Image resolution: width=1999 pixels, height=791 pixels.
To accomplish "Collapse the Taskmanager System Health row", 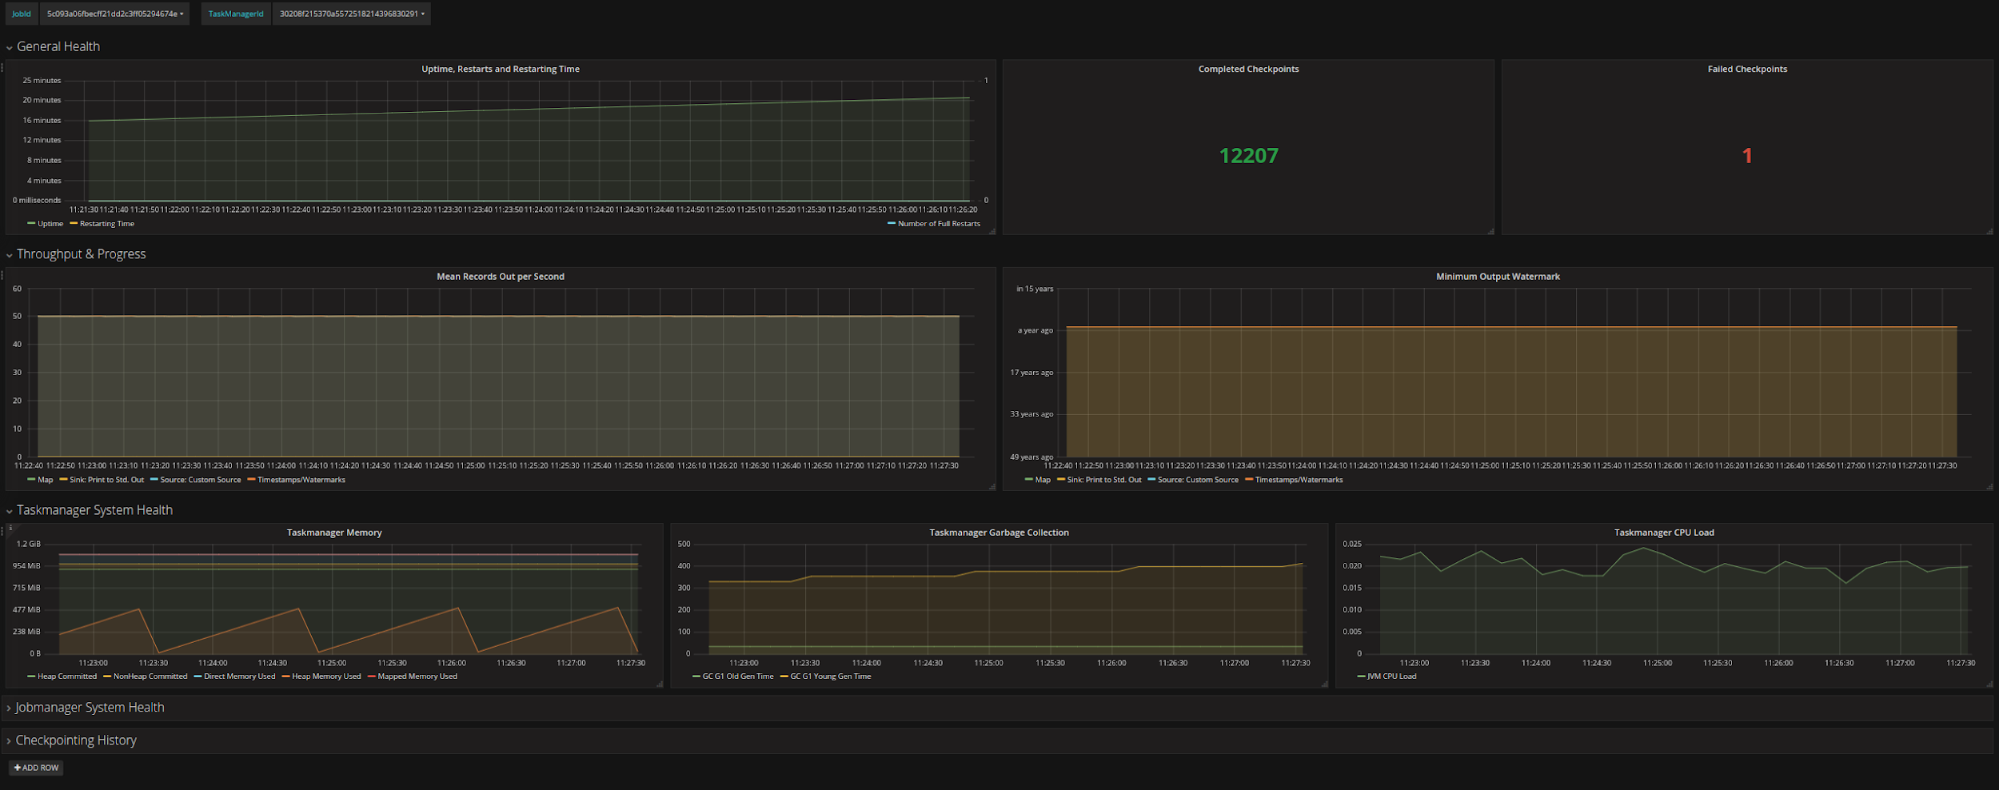I will [9, 511].
